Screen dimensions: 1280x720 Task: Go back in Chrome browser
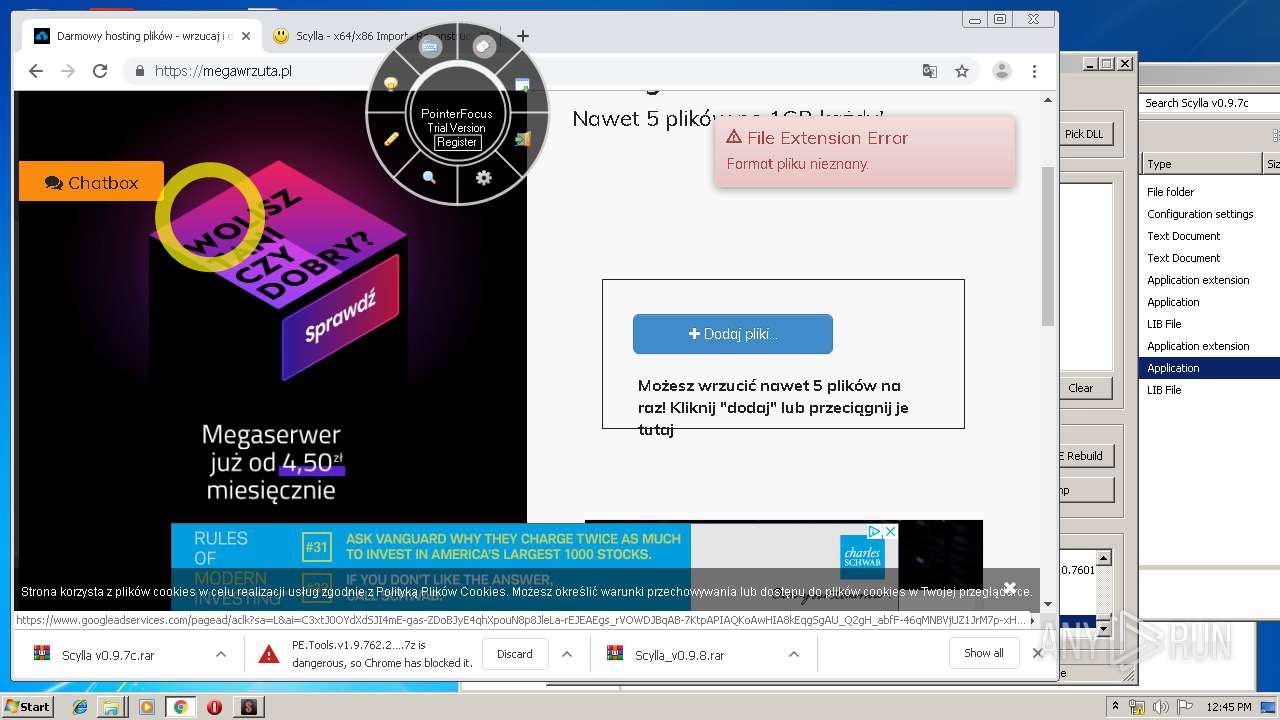click(36, 71)
